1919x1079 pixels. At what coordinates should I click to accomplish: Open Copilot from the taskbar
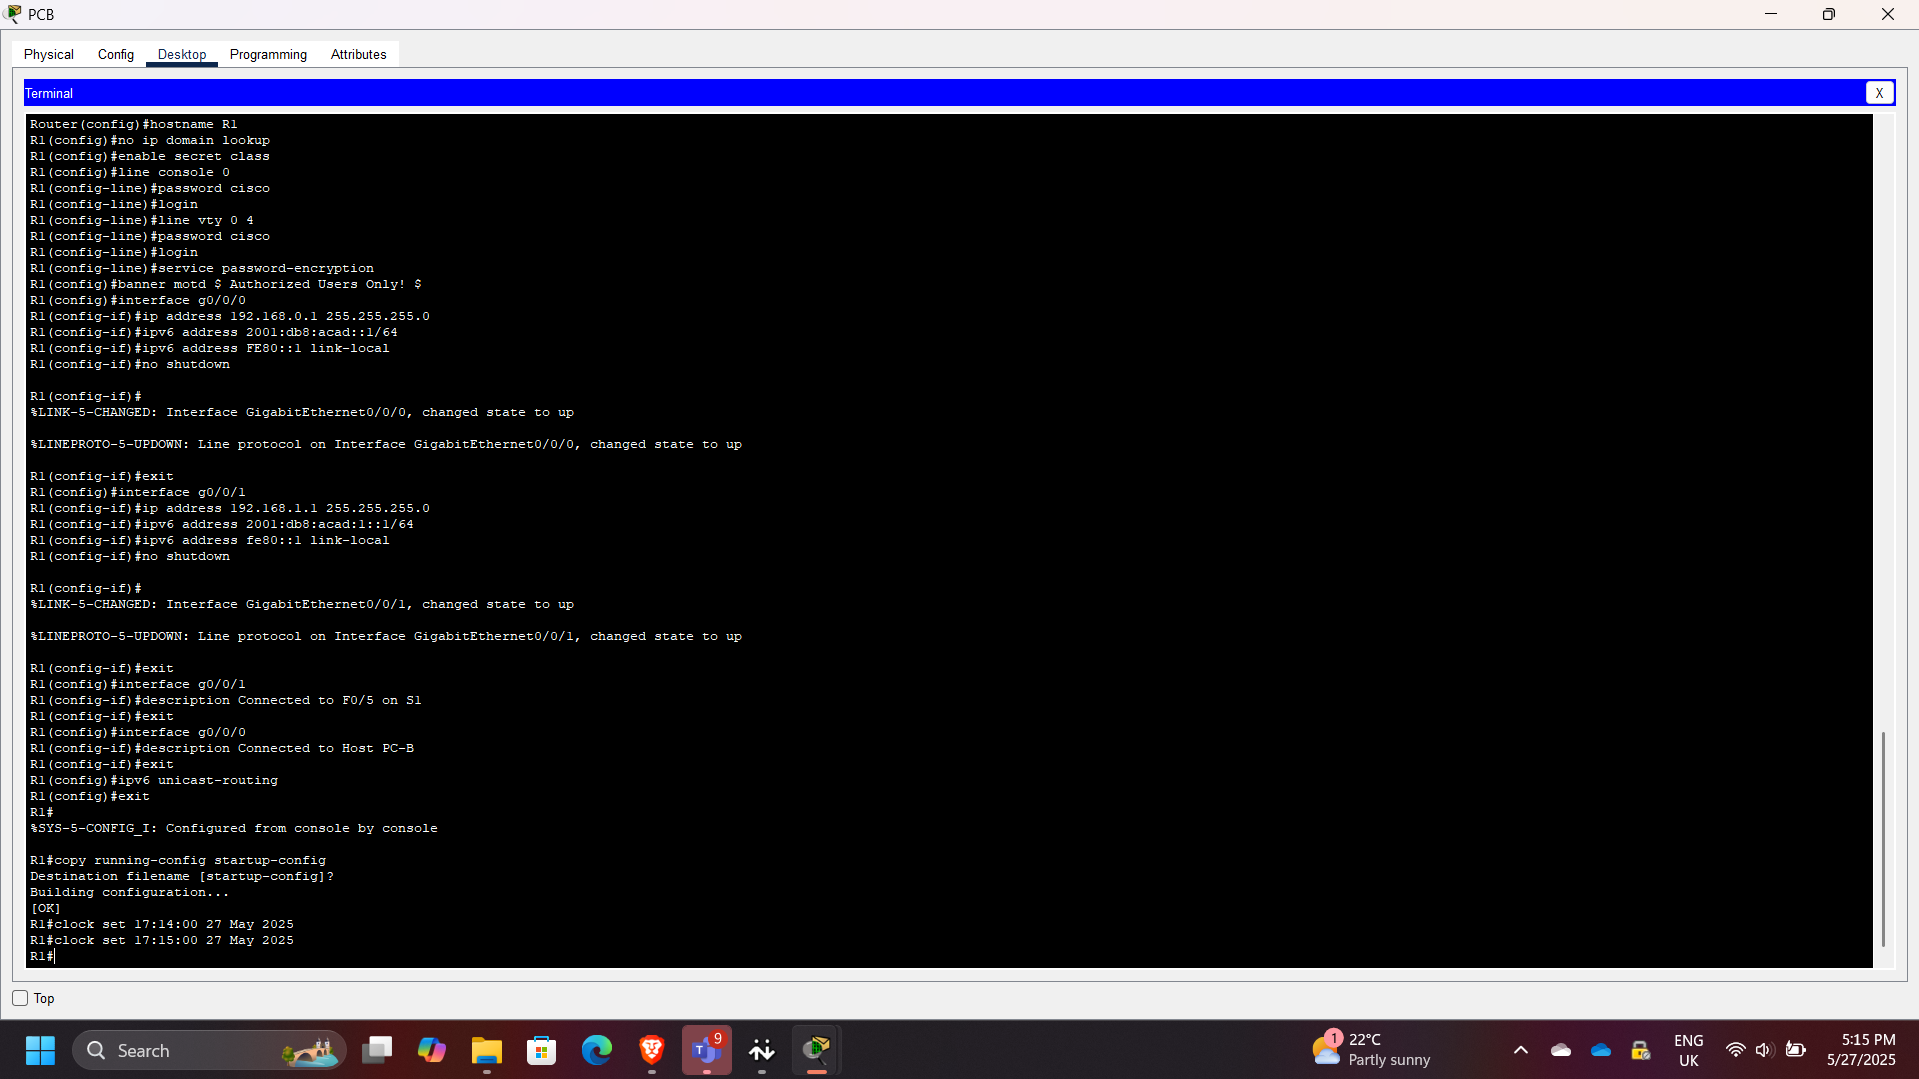(x=431, y=1050)
